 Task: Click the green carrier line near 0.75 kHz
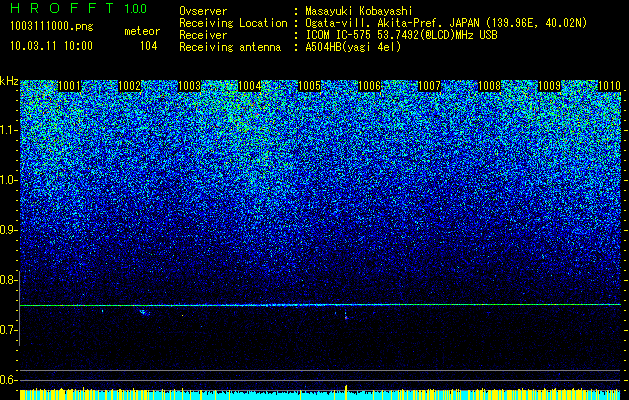(320, 305)
